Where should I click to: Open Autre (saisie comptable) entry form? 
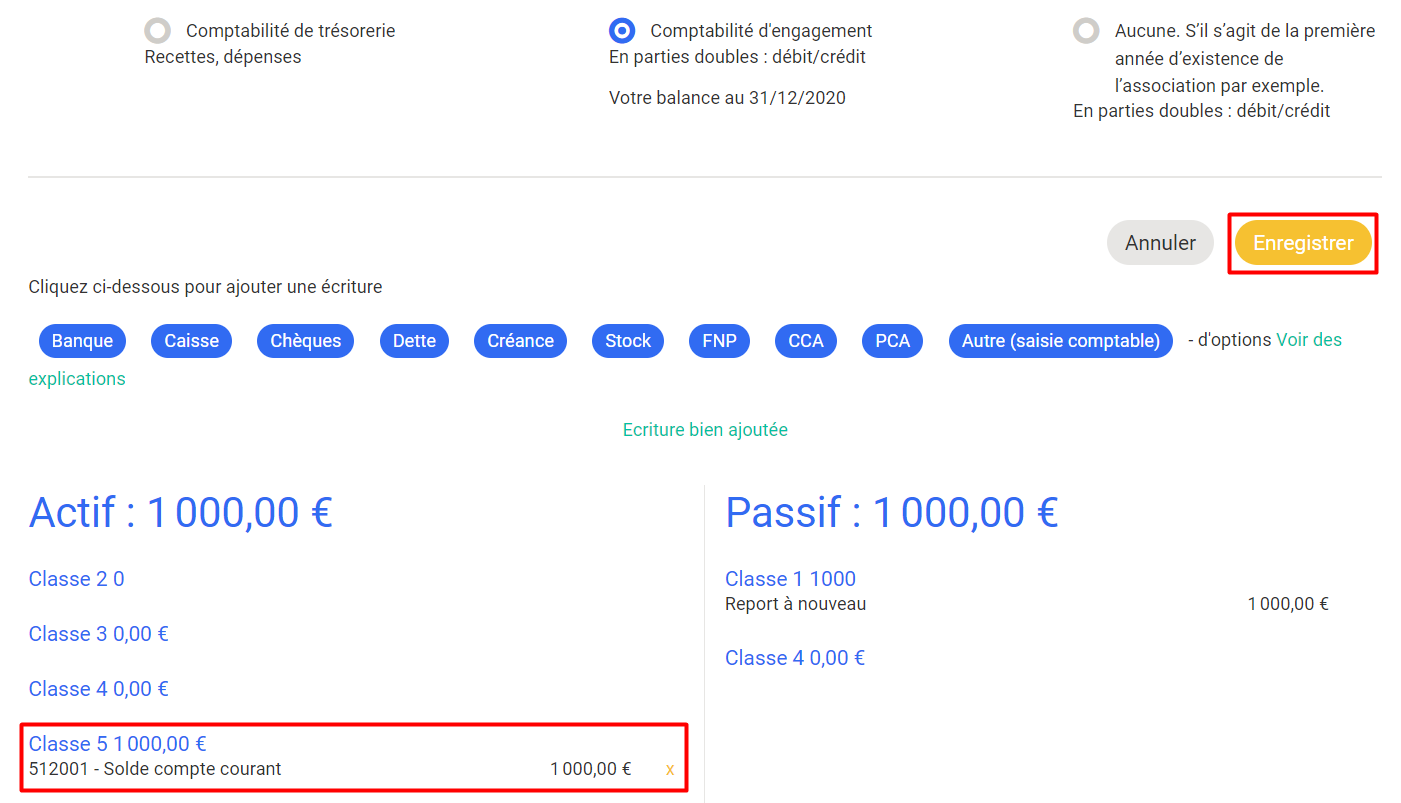point(1061,341)
